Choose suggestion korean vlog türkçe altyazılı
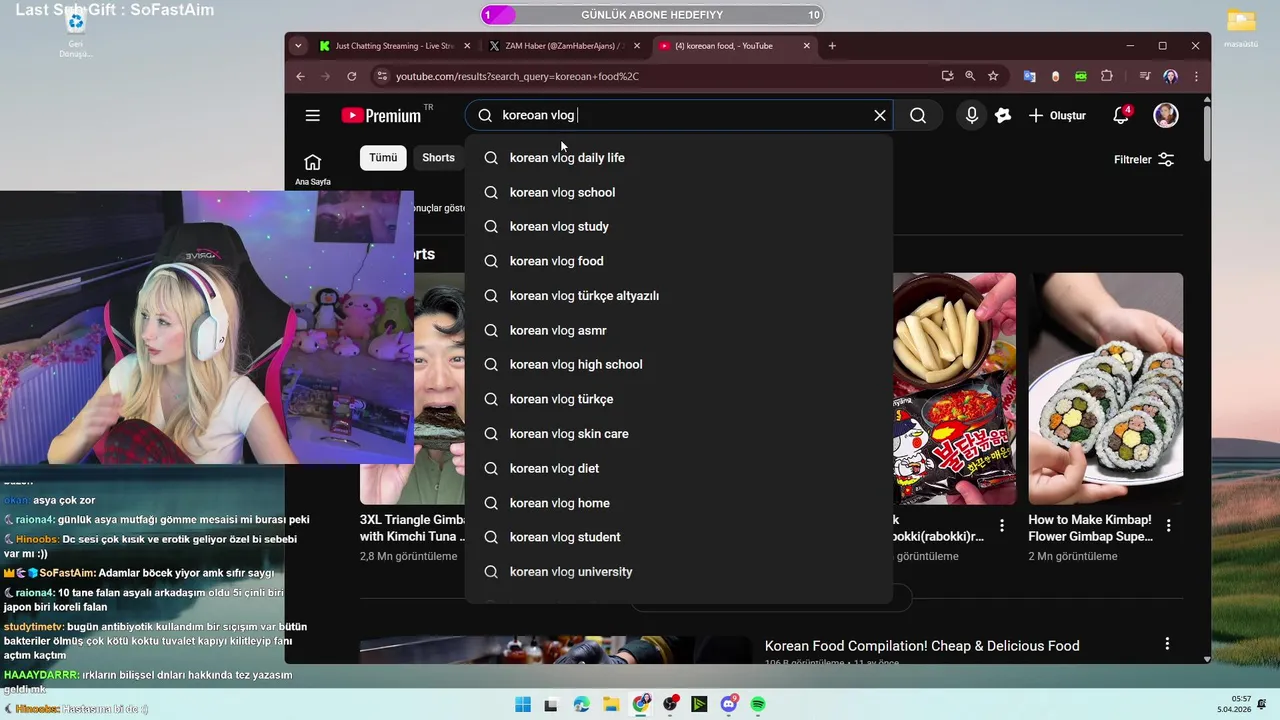The height and width of the screenshot is (720, 1280). click(678, 296)
